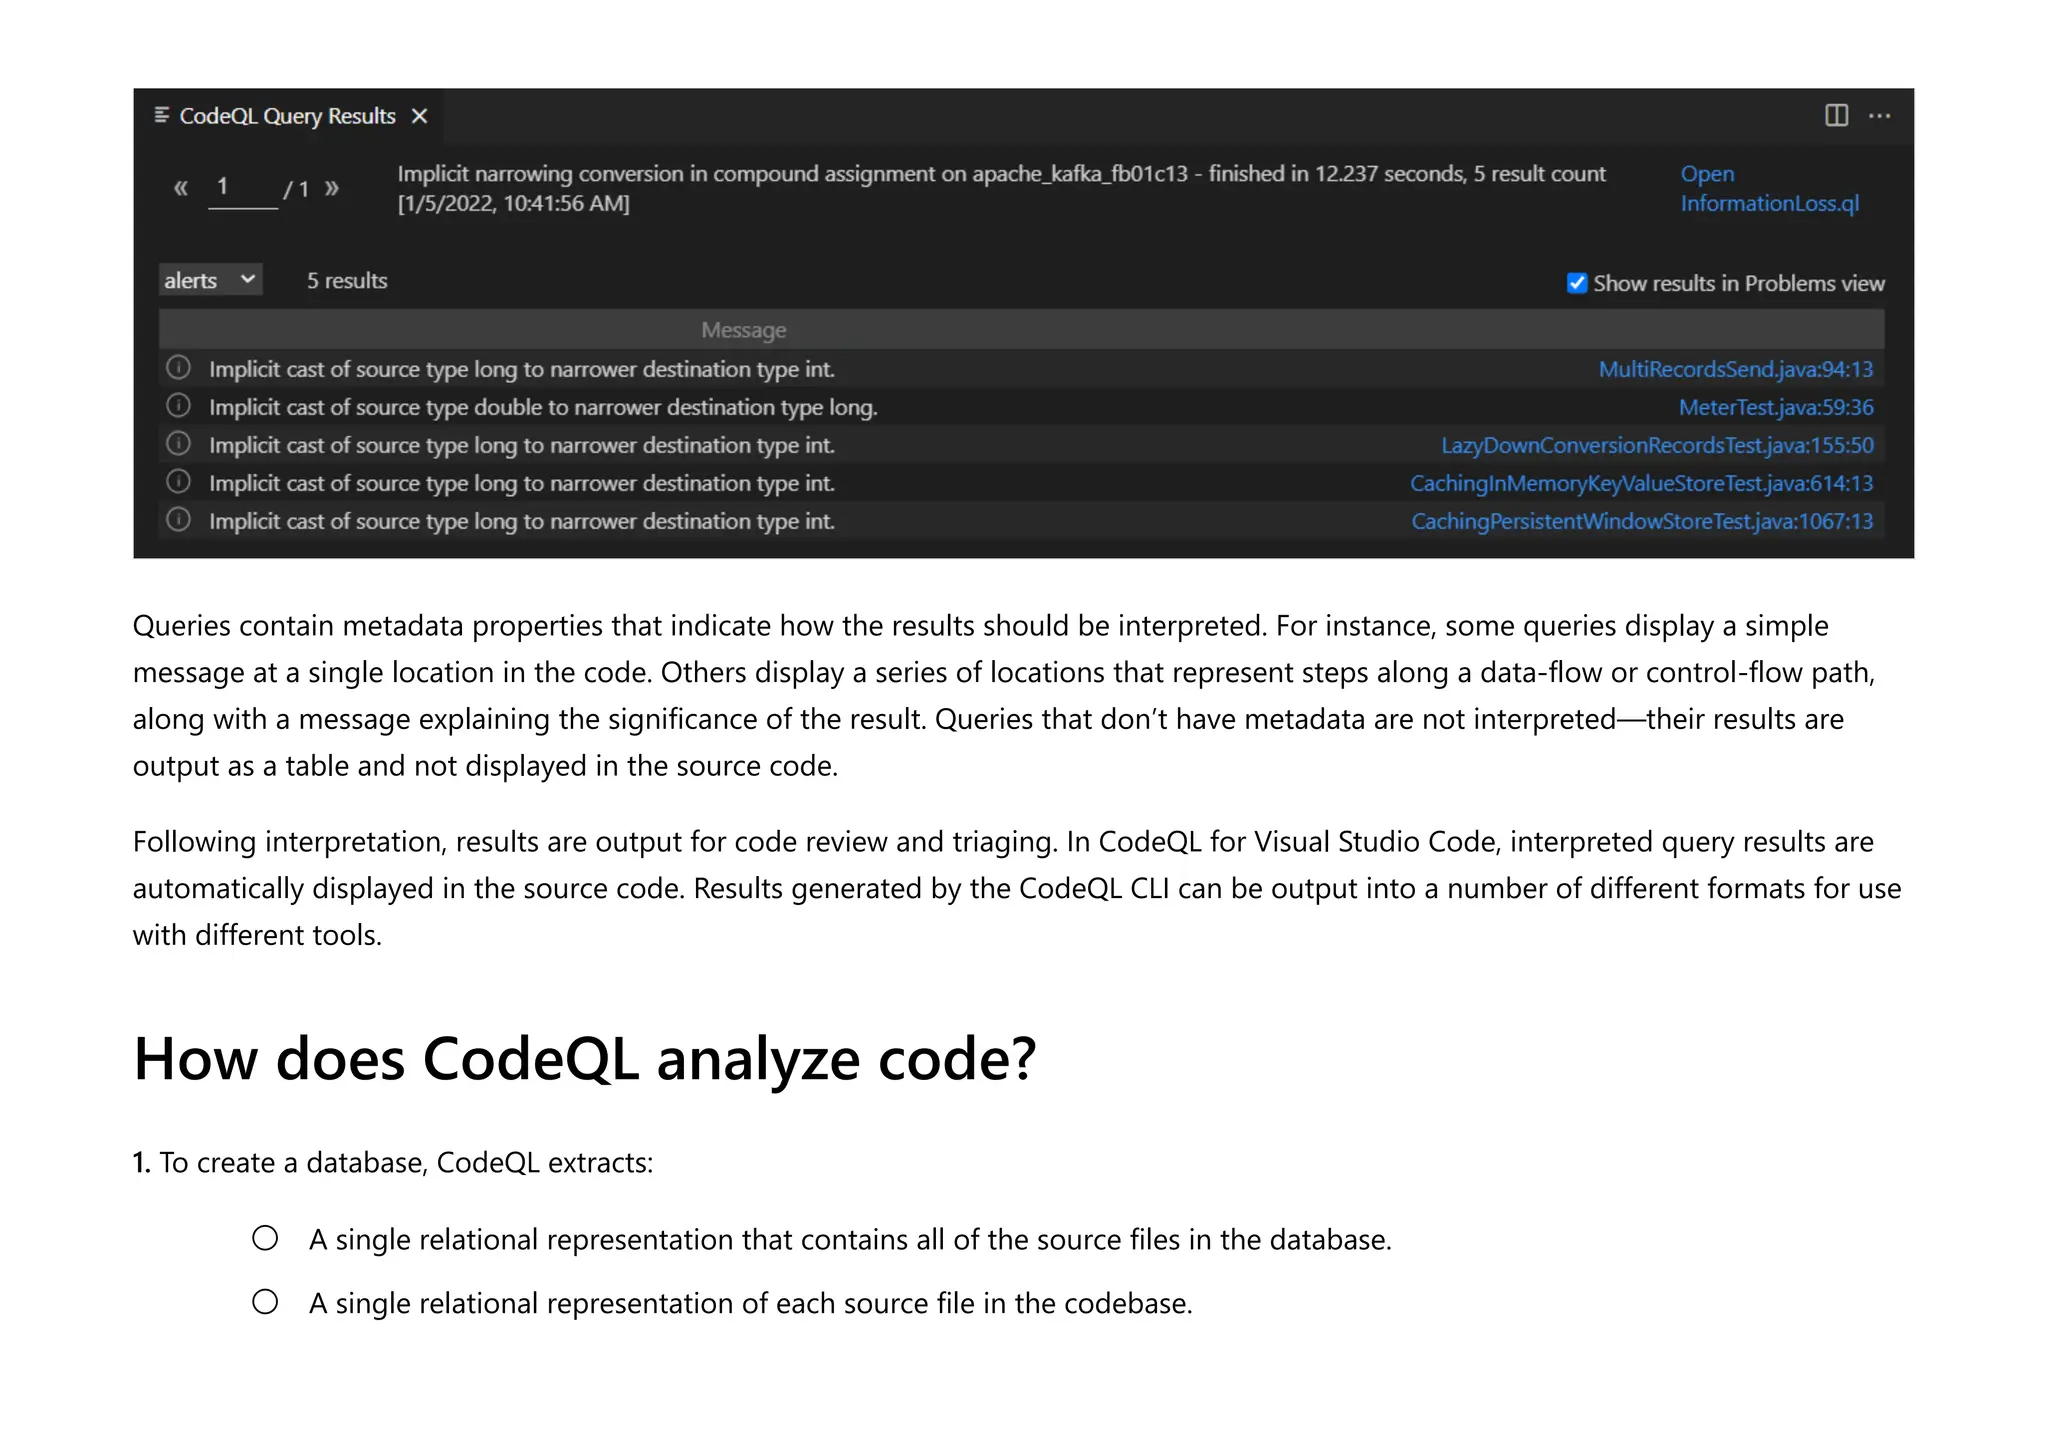Click the Message column header

[x=743, y=329]
